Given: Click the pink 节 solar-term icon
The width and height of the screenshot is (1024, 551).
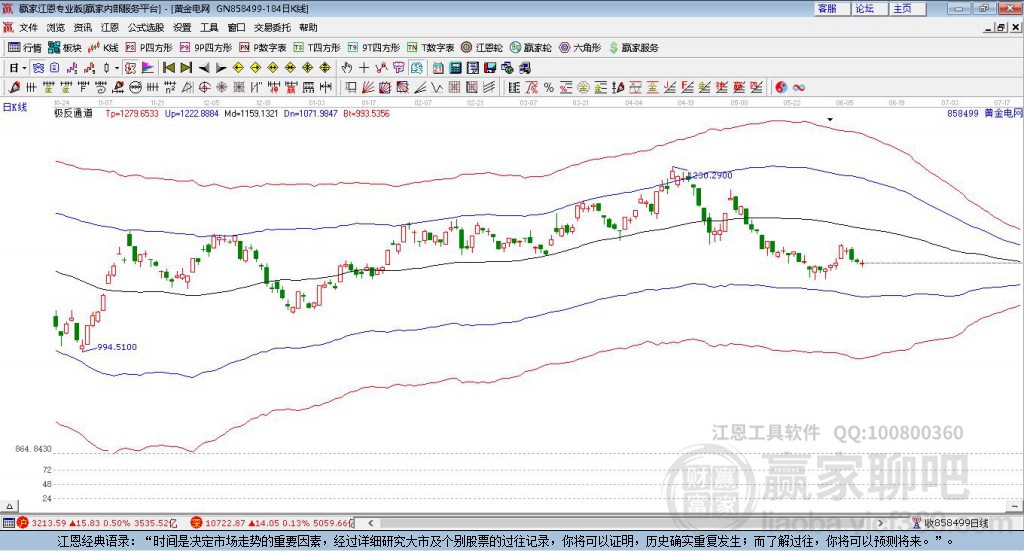Looking at the screenshot, I should pos(398,68).
